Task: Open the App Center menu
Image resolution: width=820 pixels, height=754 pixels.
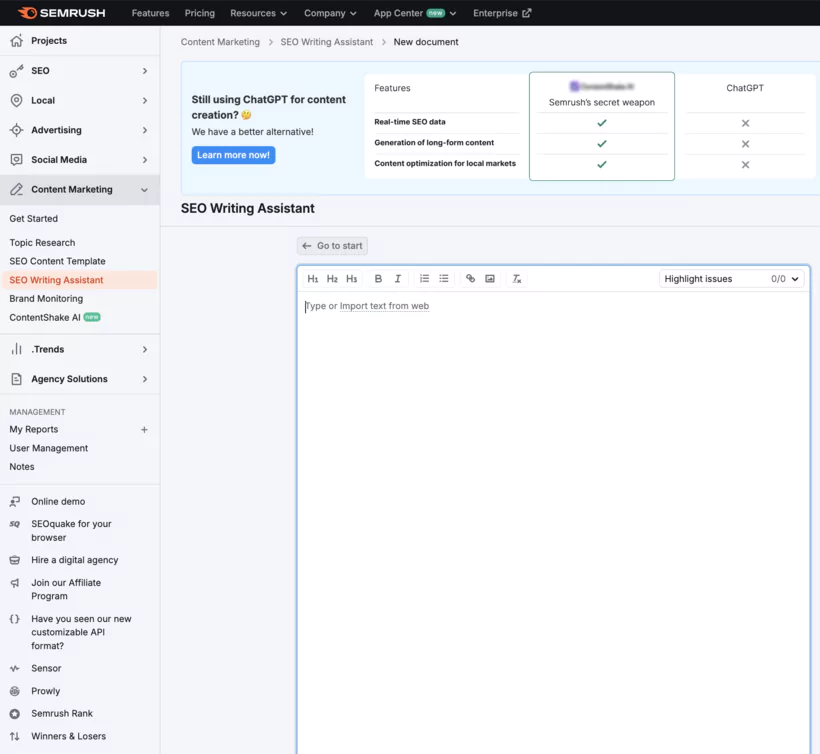Action: tap(412, 13)
